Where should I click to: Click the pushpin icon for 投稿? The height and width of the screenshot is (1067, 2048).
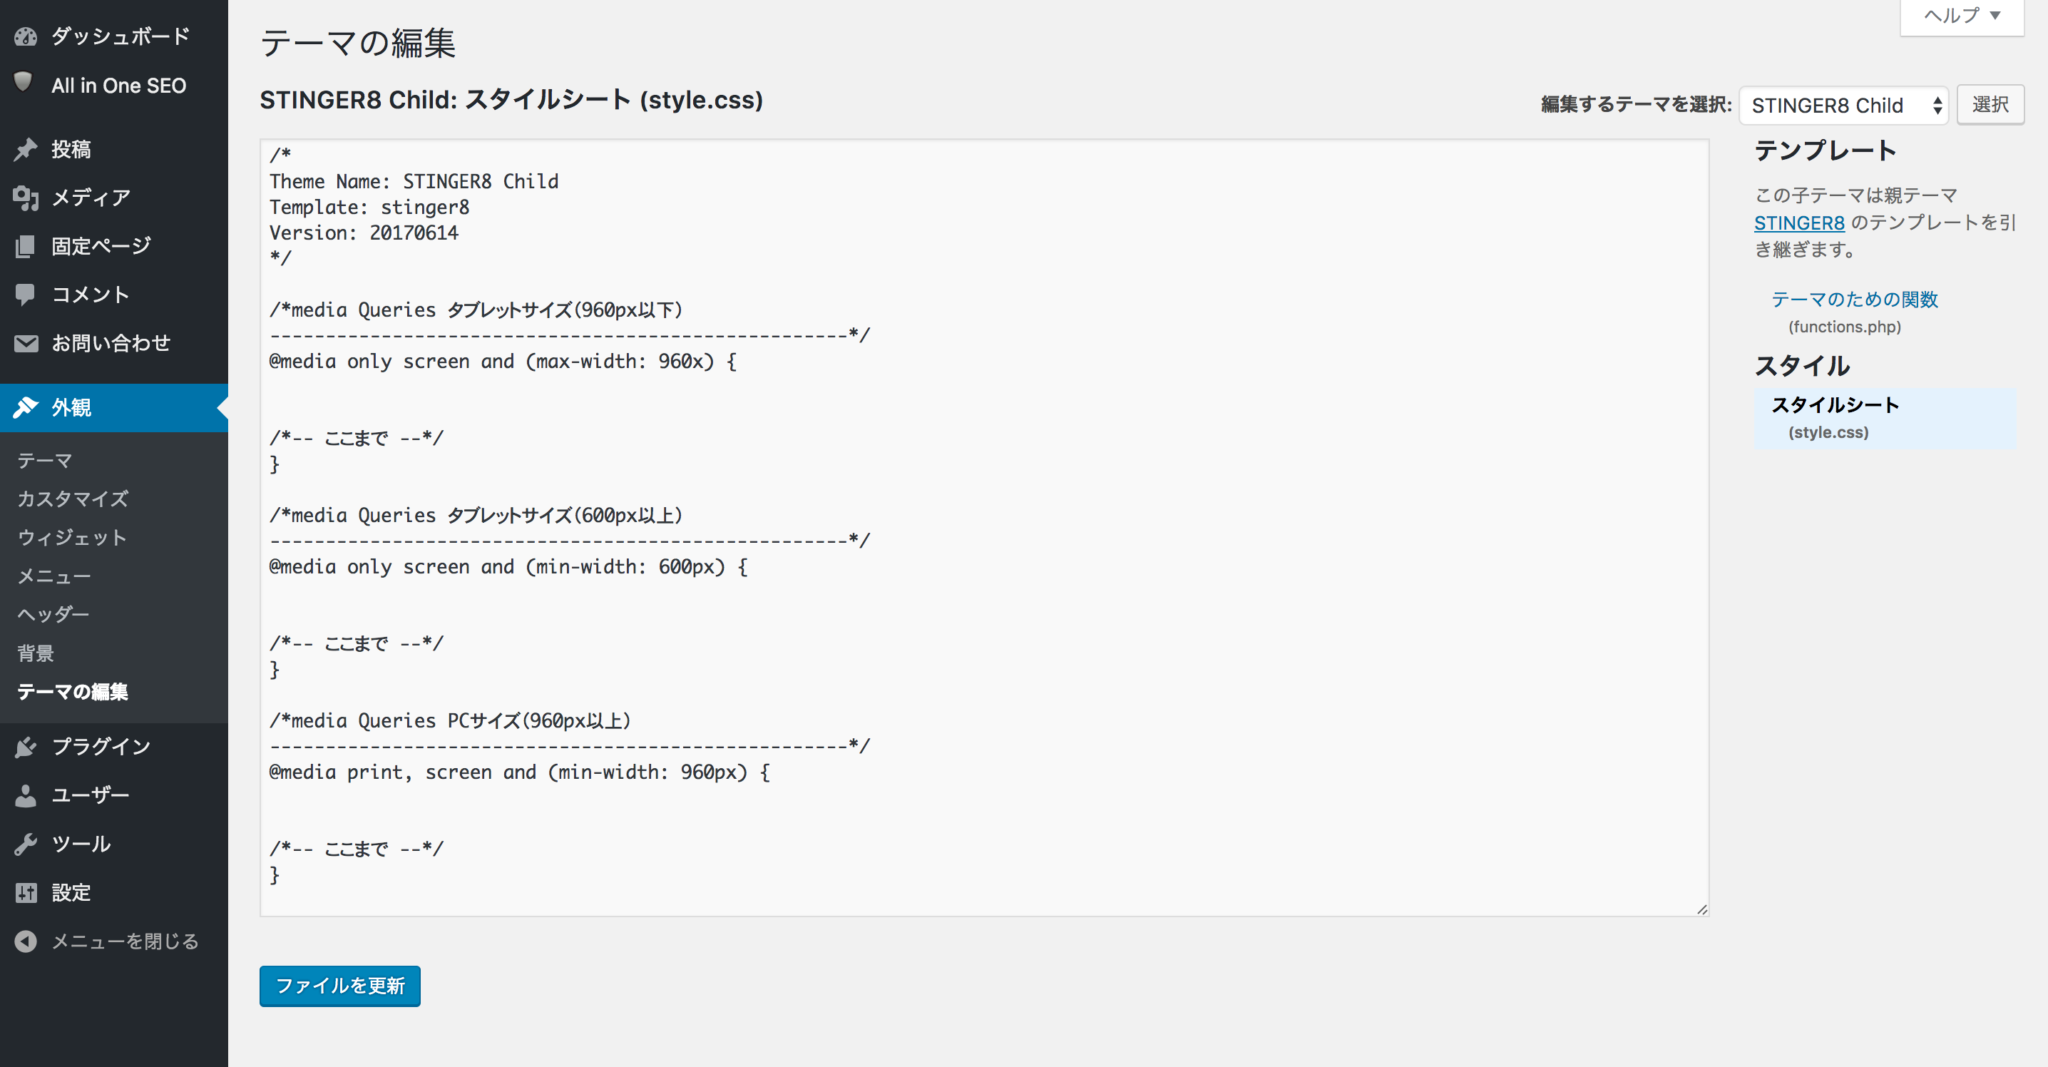coord(26,150)
